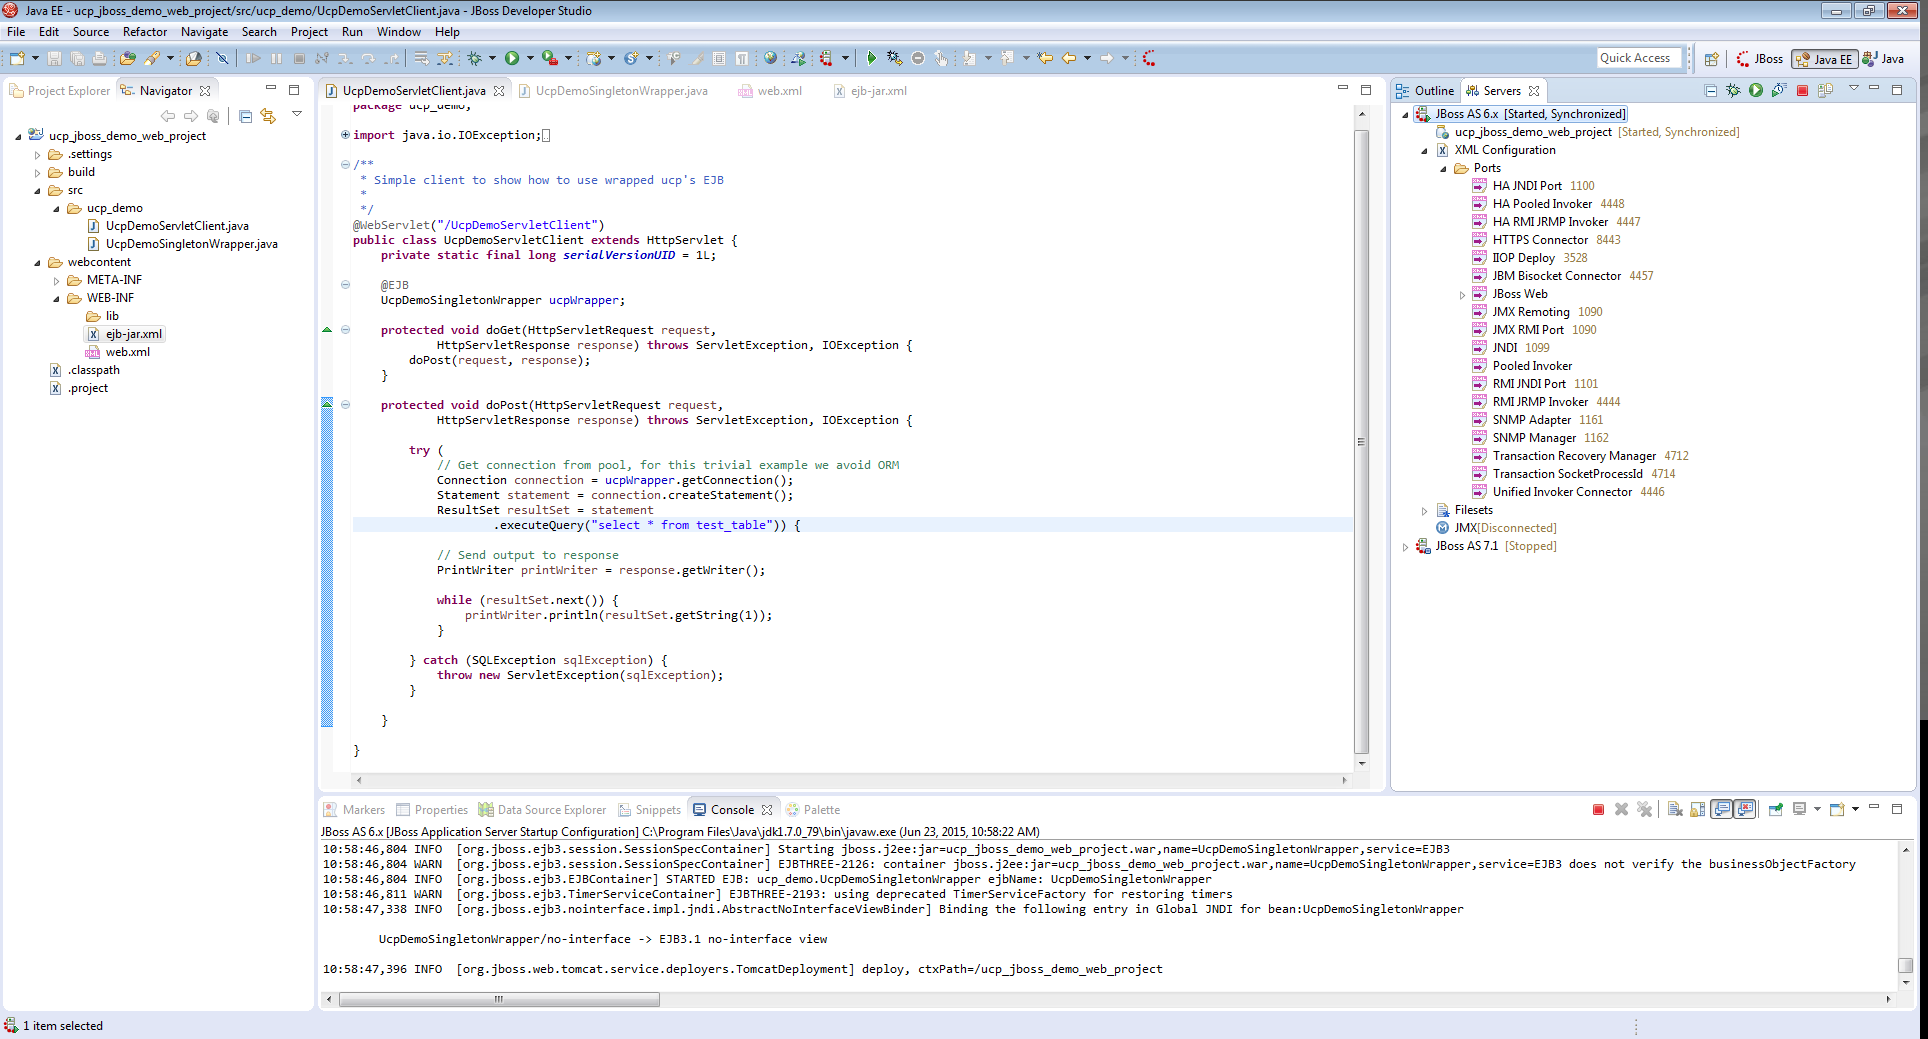Screen dimensions: 1928x1039
Task: Expand the JBoss Web node in Ports list
Action: coord(1462,293)
